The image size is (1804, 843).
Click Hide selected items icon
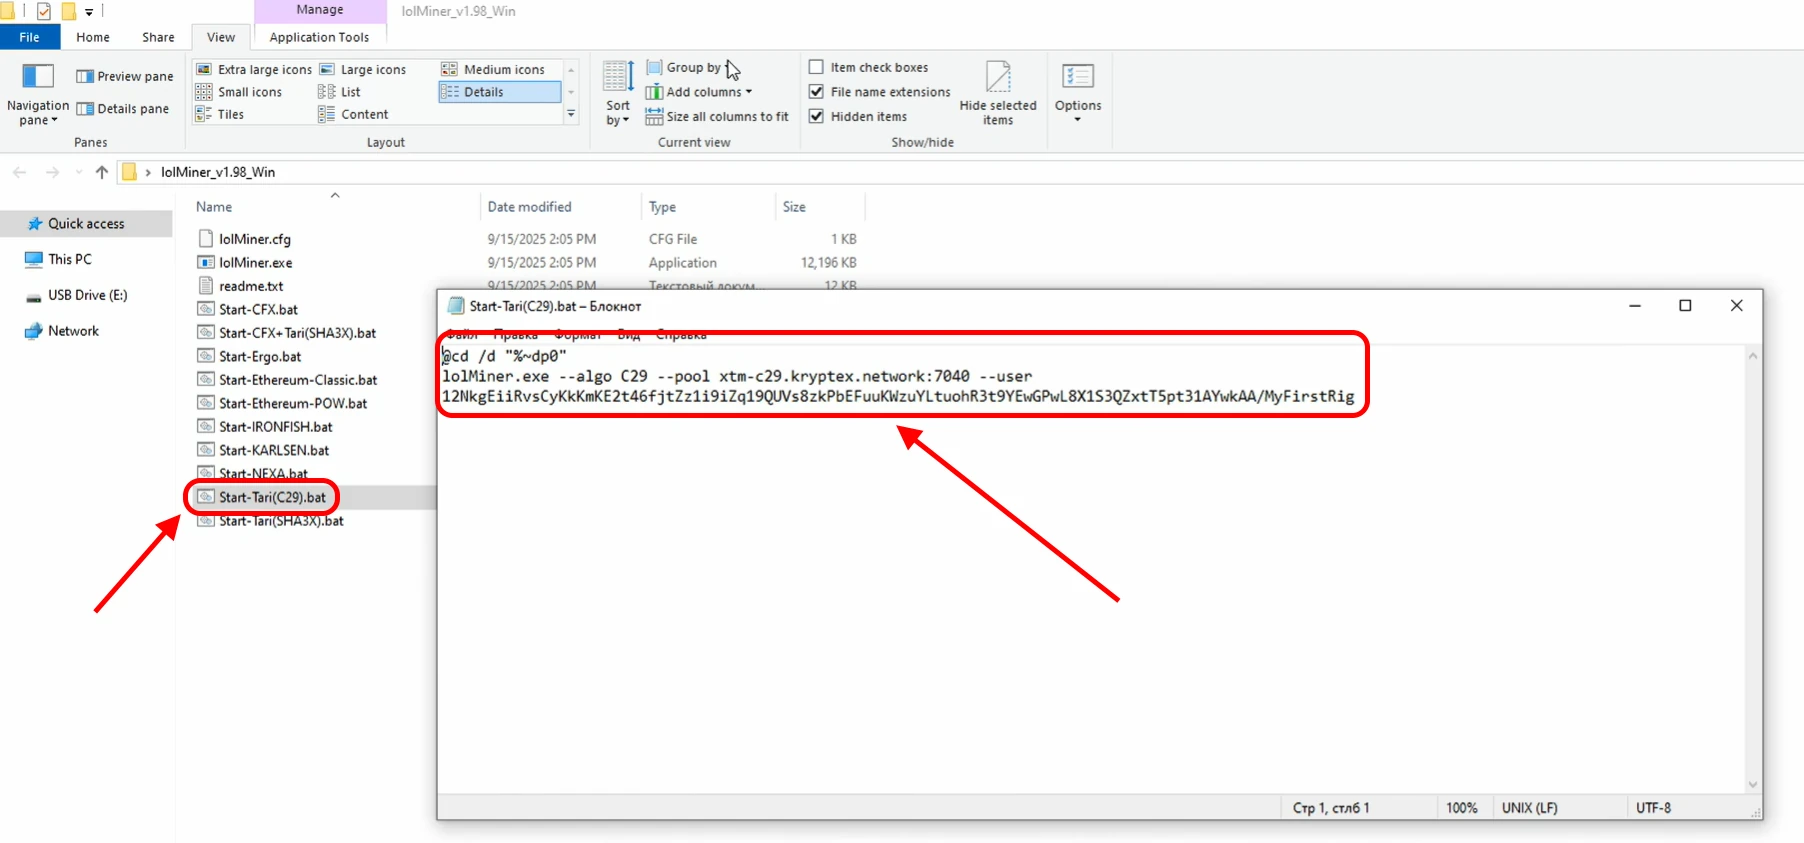point(997,79)
